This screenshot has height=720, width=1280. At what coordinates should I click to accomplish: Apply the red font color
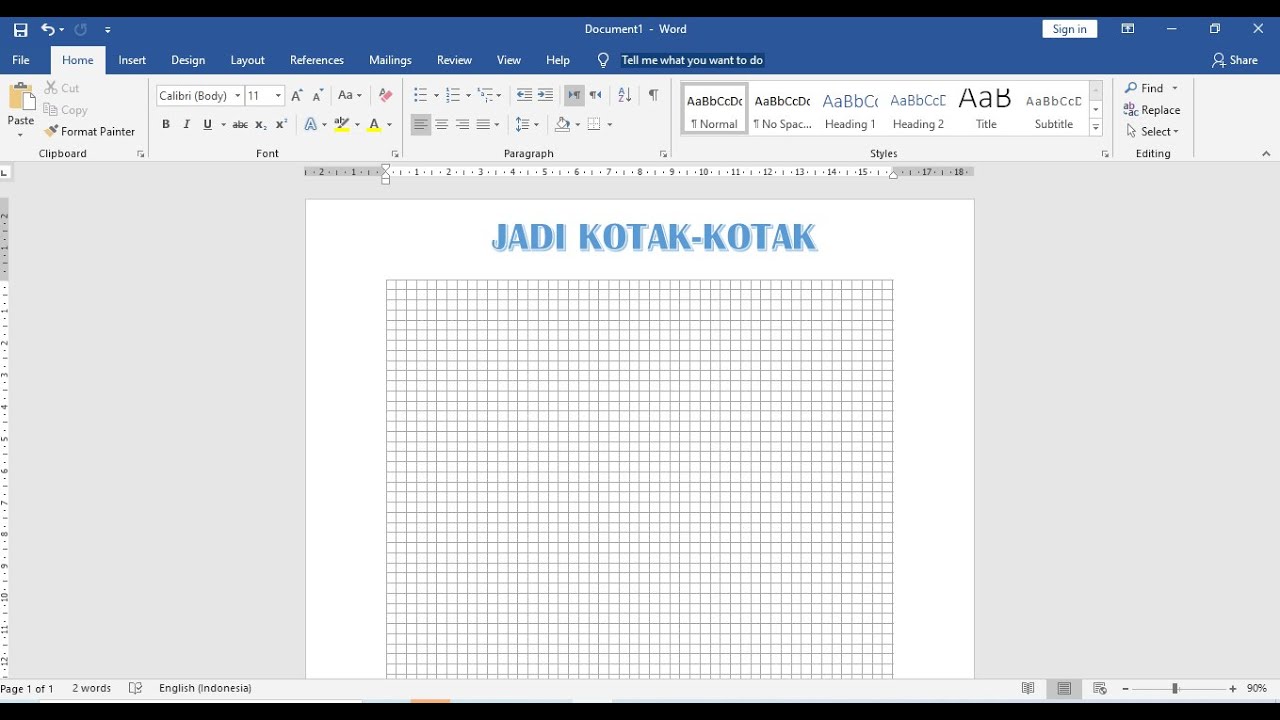coord(374,125)
